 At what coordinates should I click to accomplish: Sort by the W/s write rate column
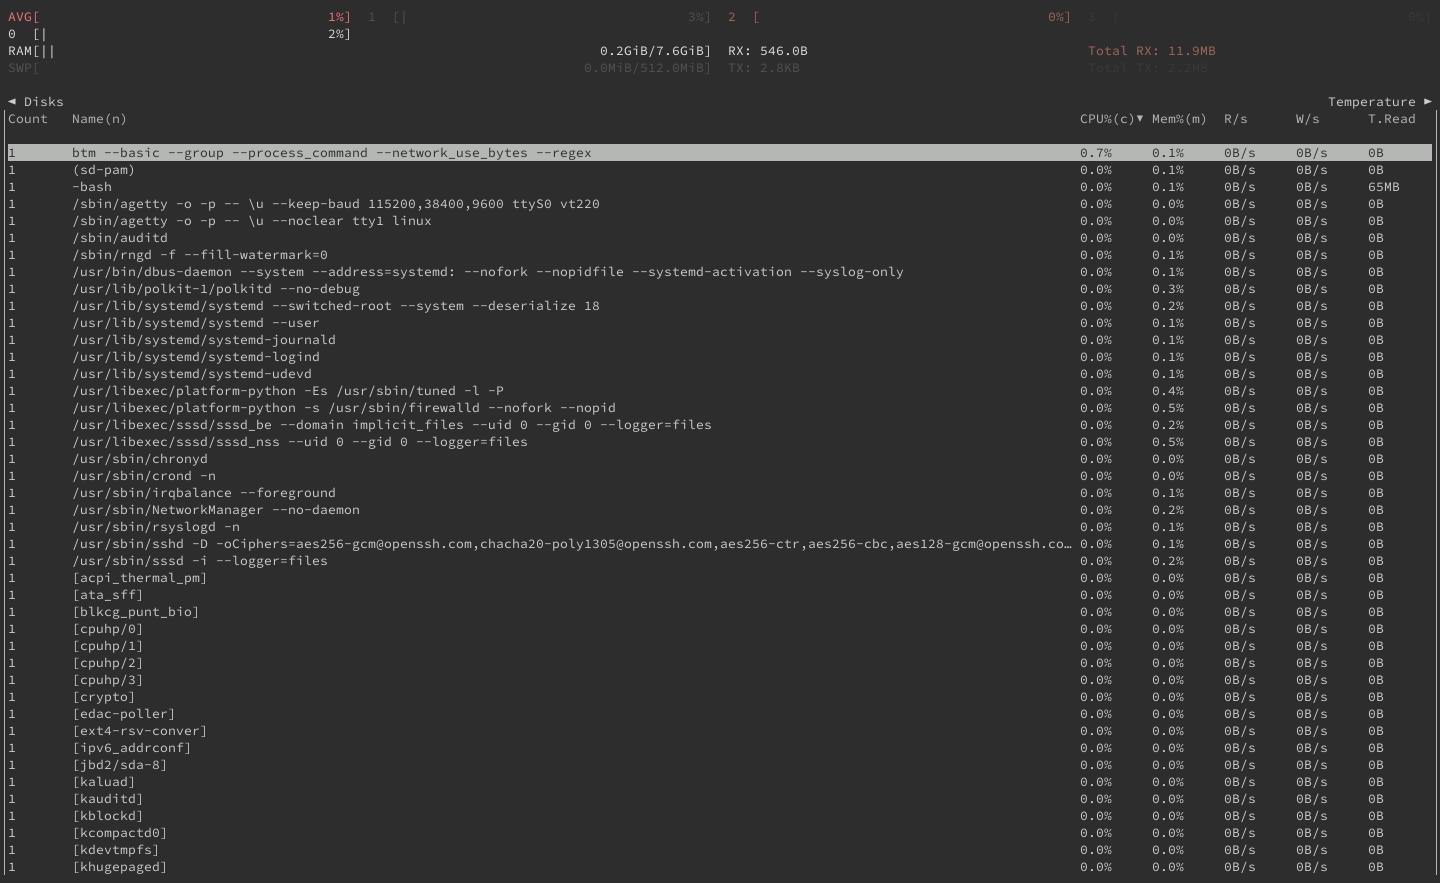coord(1307,118)
